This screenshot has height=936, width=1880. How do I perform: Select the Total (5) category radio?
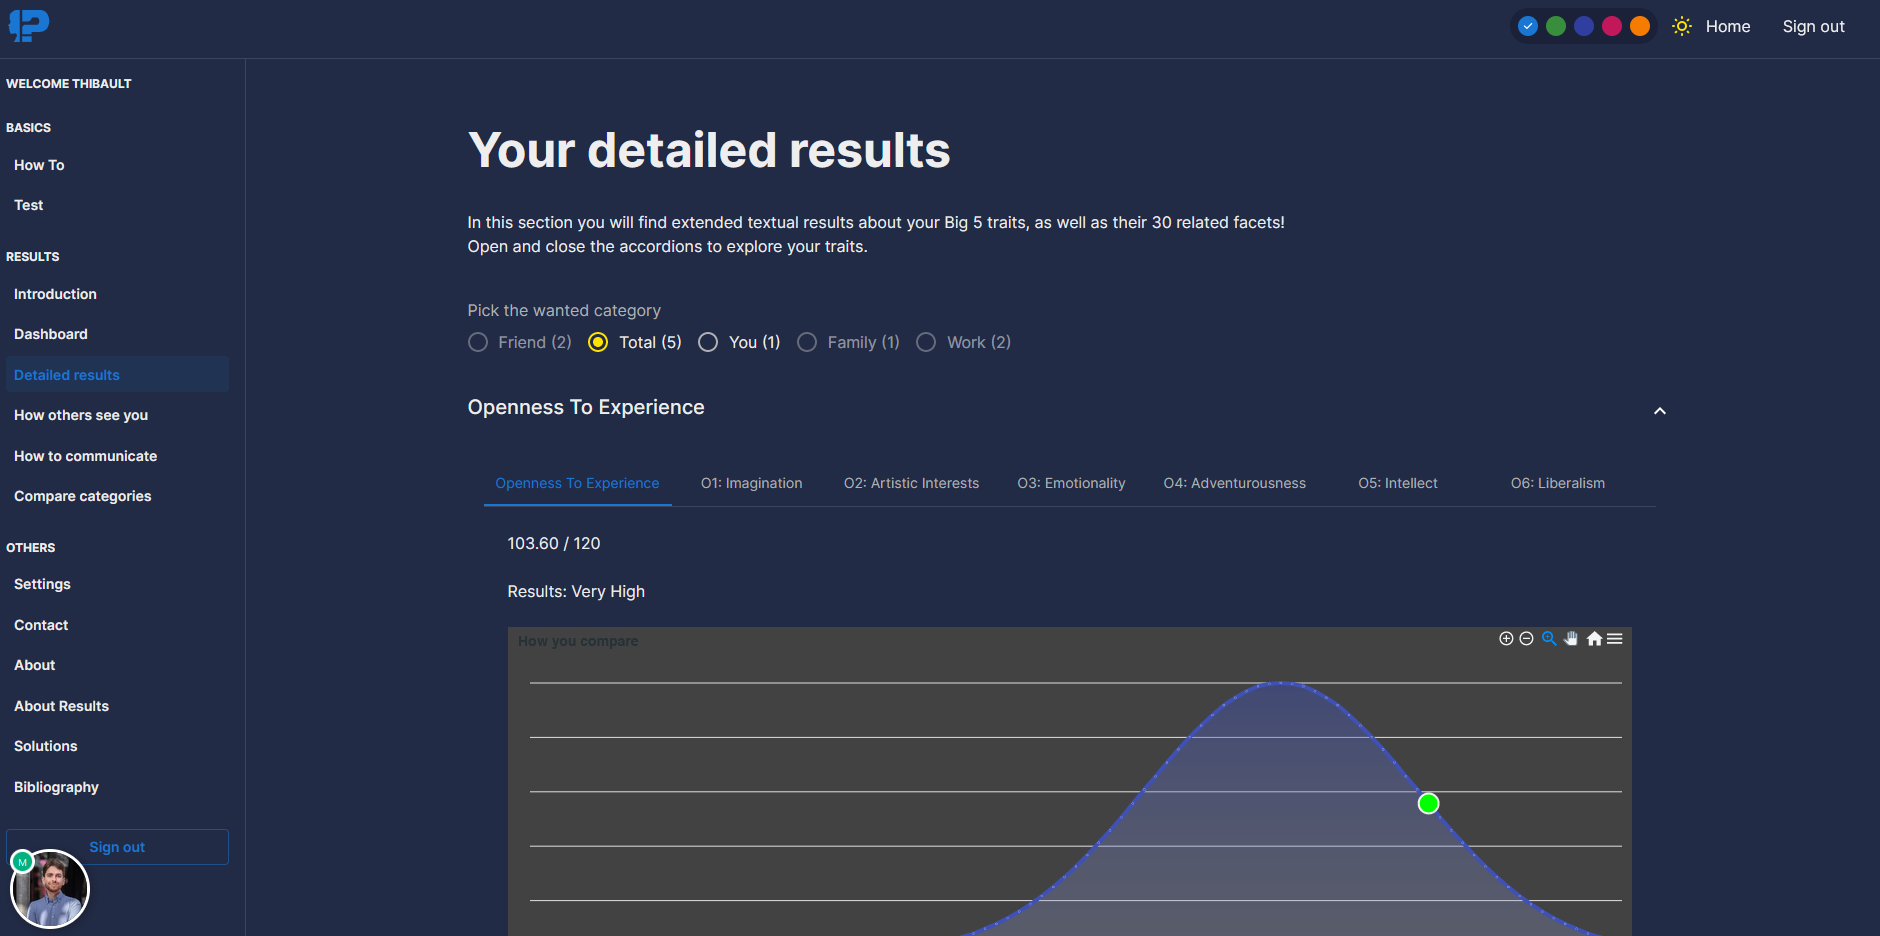click(598, 342)
